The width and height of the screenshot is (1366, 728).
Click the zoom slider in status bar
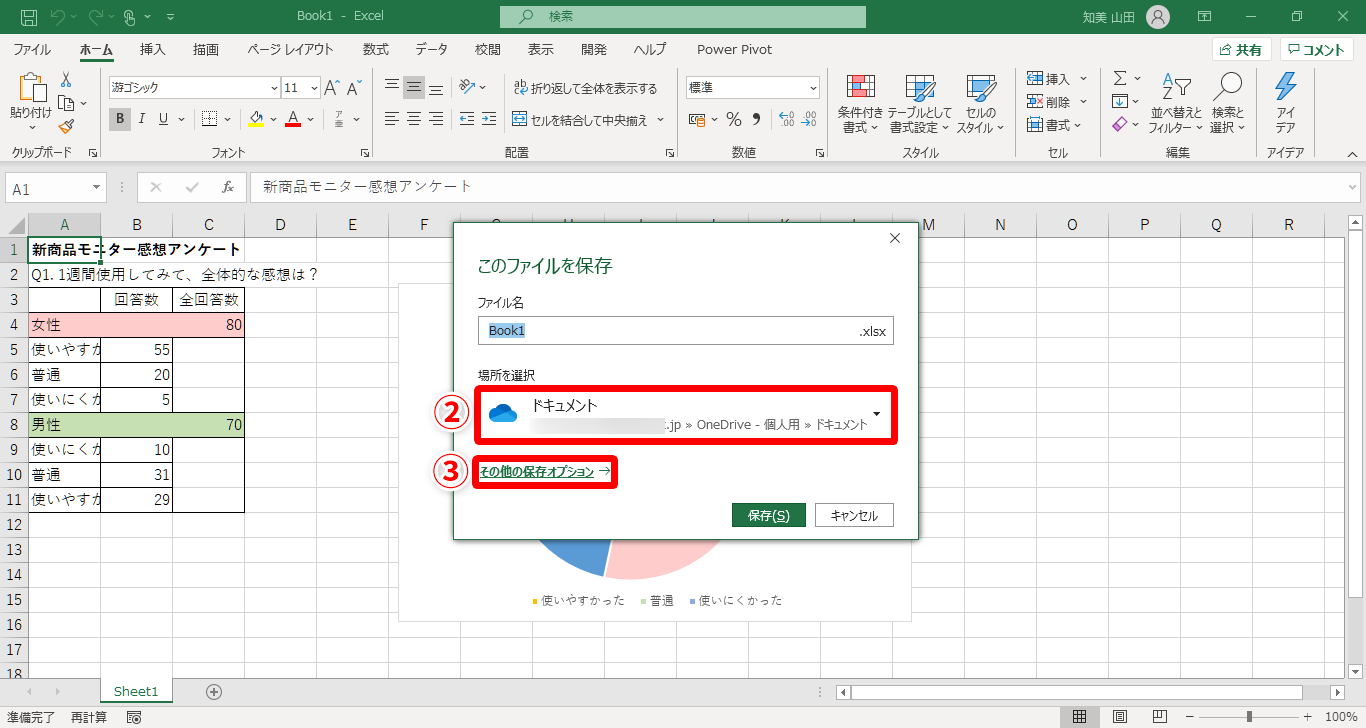tap(1250, 717)
